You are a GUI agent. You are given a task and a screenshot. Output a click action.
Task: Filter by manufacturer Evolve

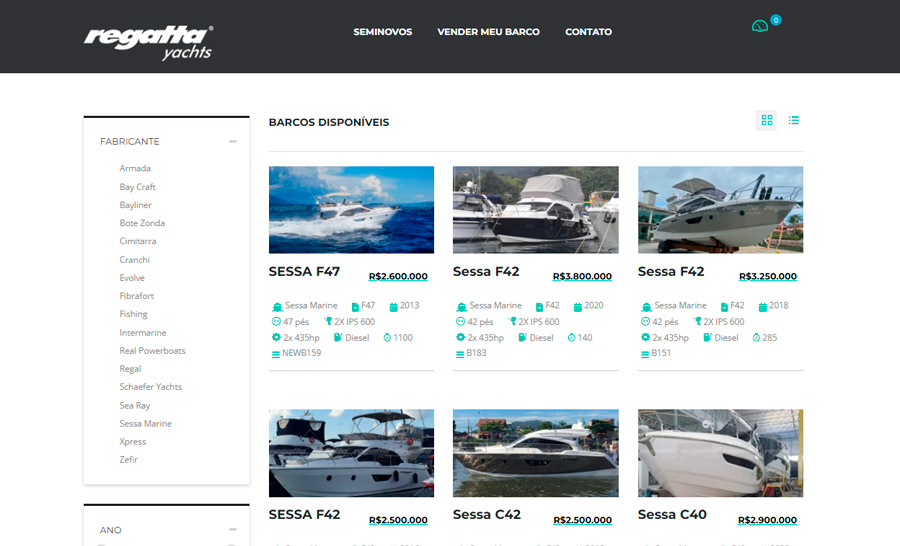coord(132,278)
